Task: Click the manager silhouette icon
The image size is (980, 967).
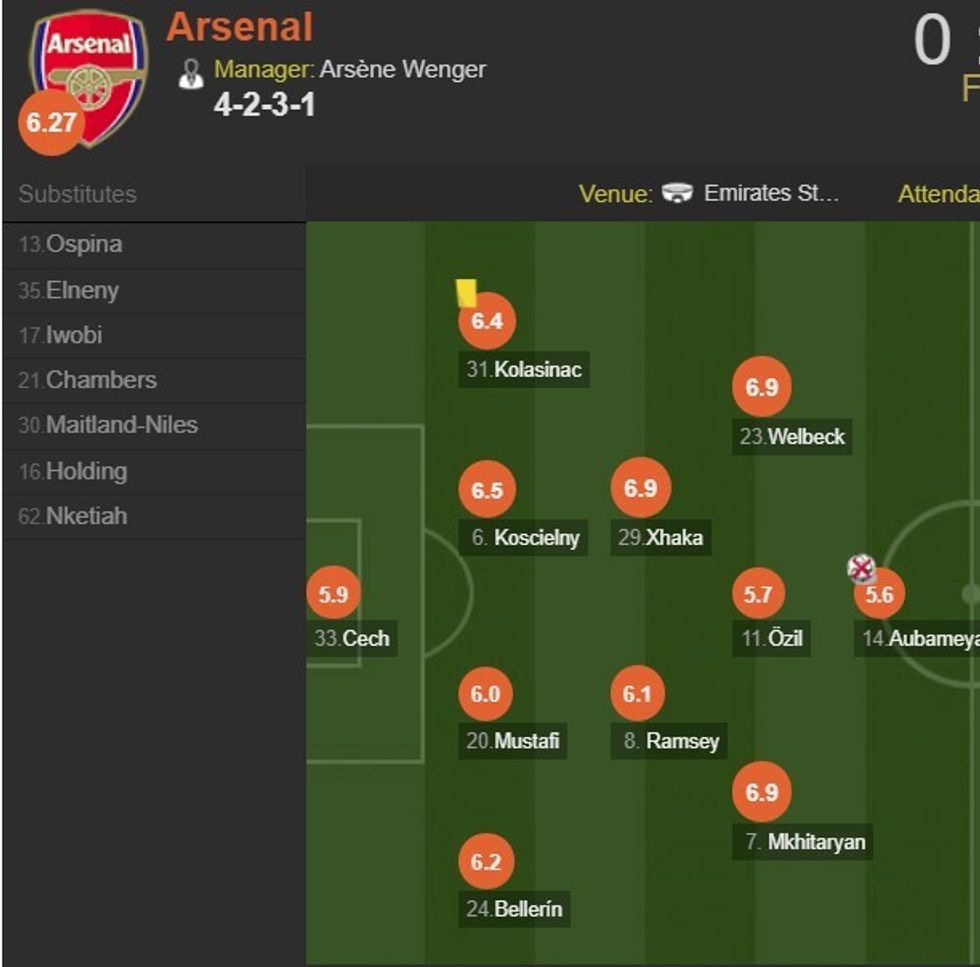Action: click(192, 70)
